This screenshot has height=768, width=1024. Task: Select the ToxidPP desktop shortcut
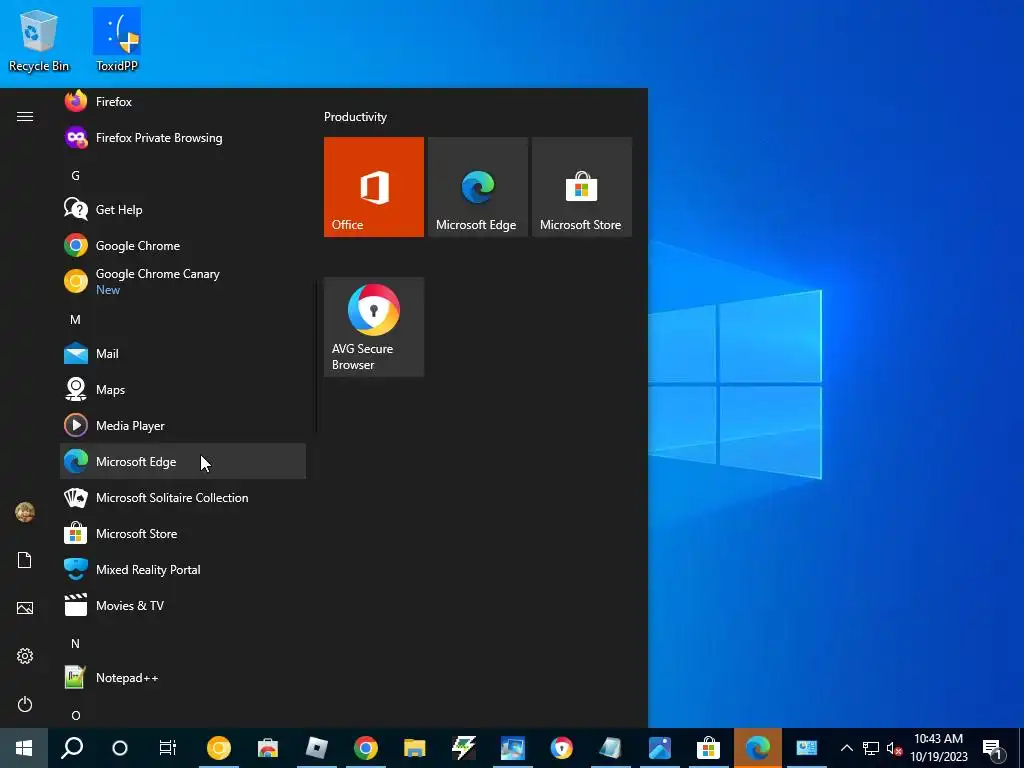117,40
